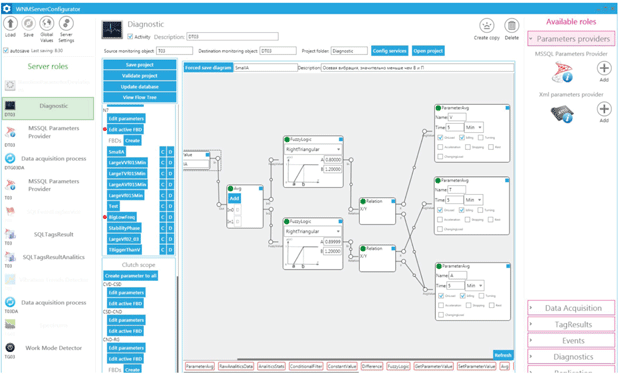Click the D button next to SmallA

pyautogui.click(x=170, y=152)
